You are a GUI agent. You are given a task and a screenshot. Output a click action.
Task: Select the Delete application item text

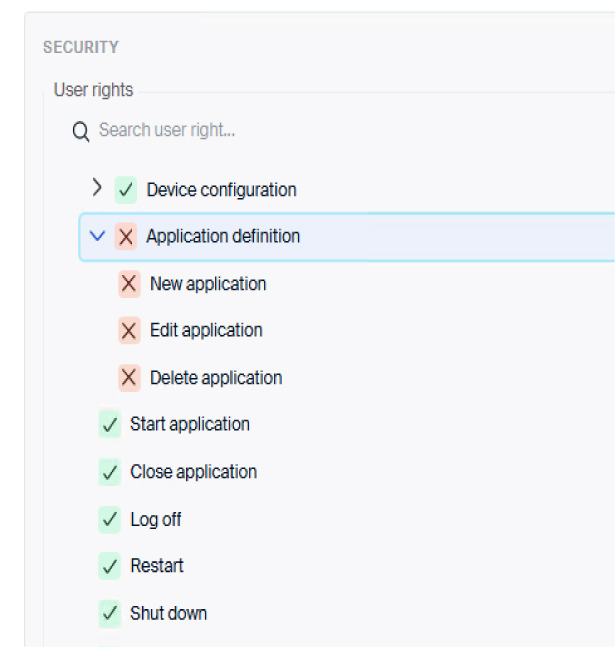click(x=216, y=378)
